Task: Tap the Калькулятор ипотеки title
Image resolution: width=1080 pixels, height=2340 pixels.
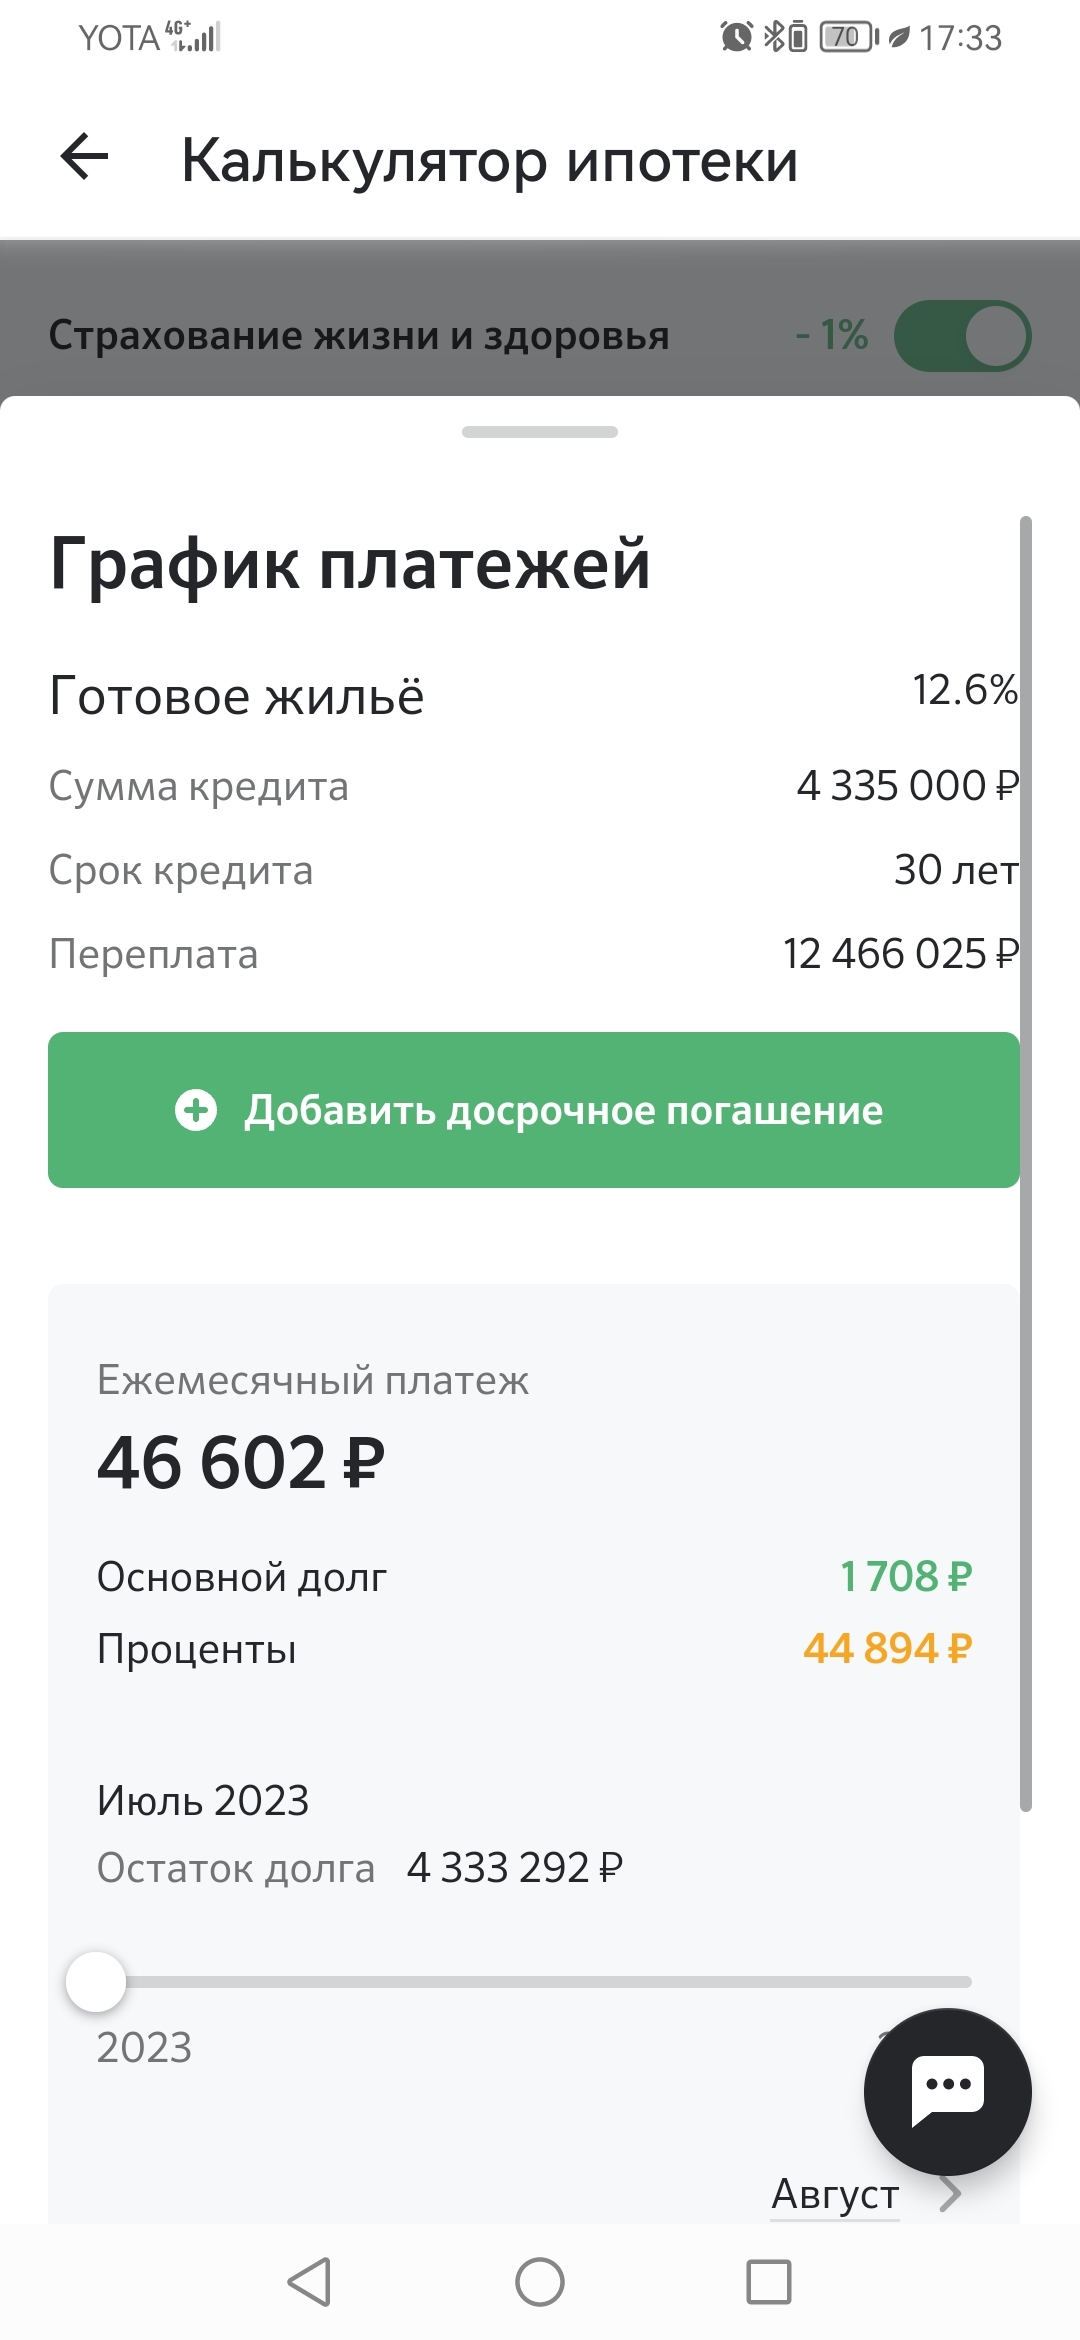Action: click(490, 160)
